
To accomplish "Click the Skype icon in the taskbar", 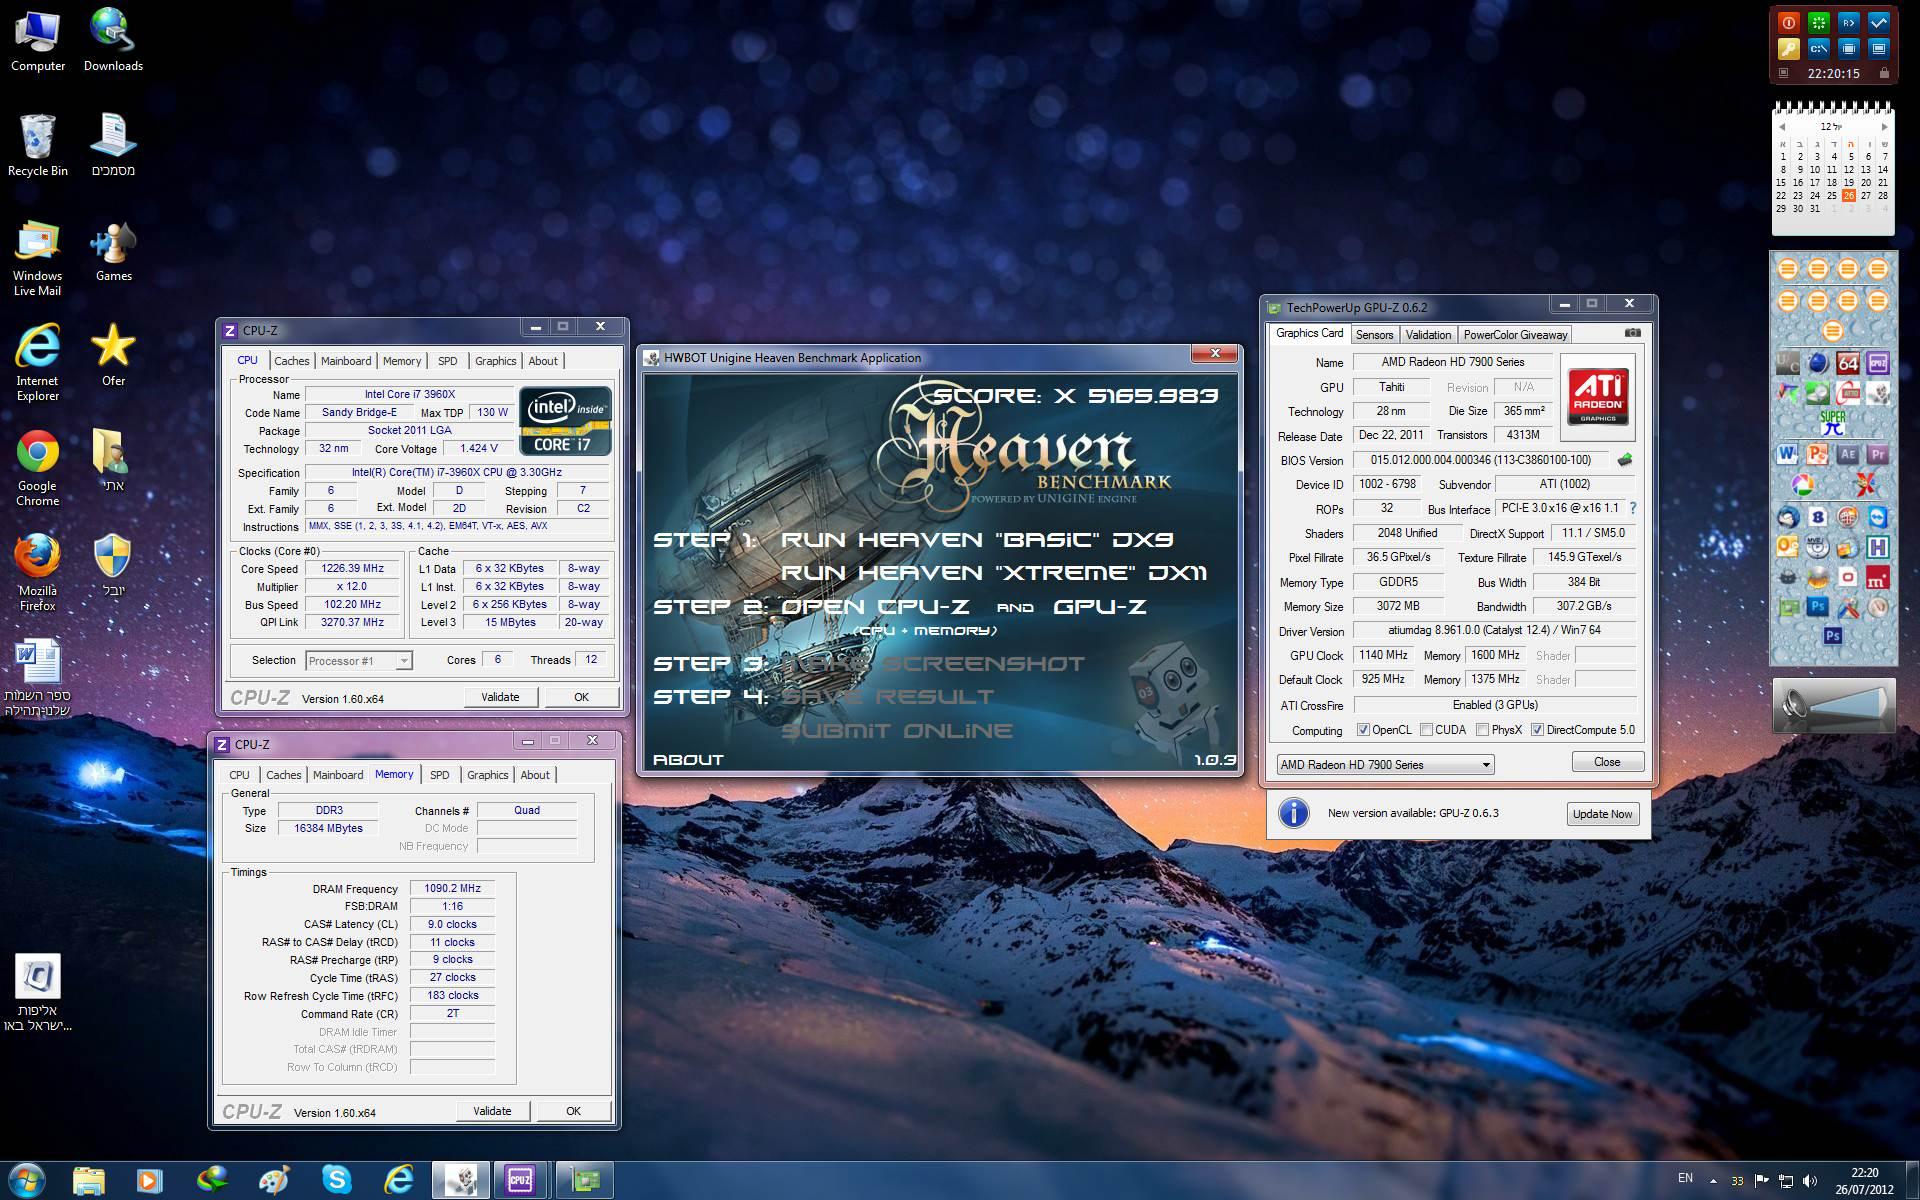I will coord(336,1180).
